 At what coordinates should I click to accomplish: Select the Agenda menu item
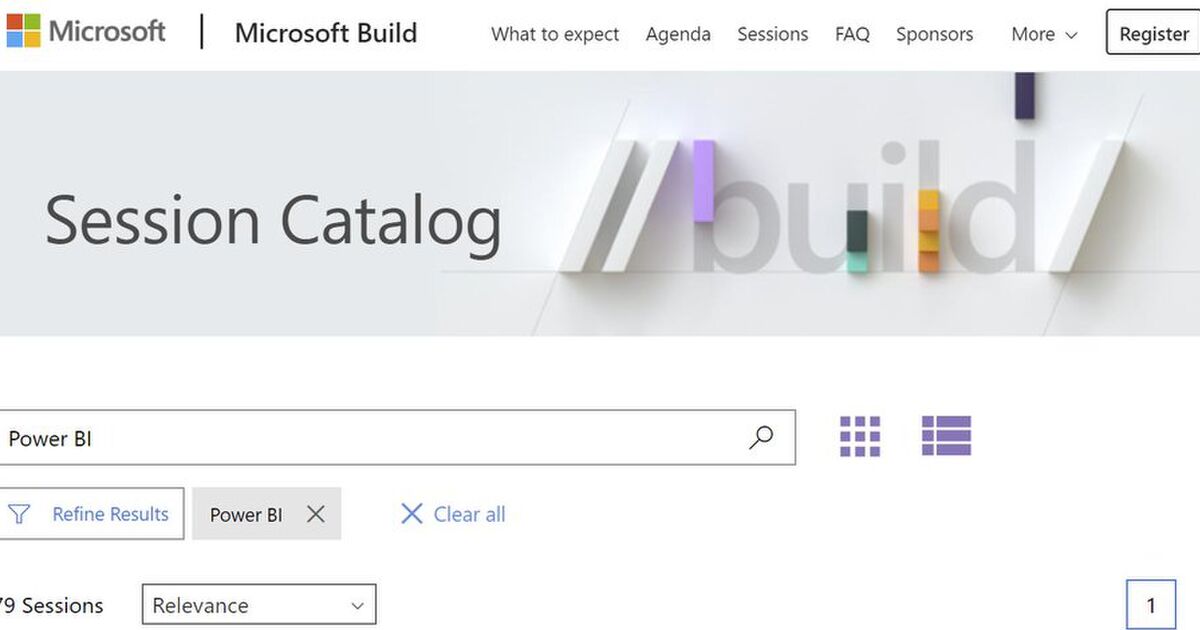point(678,34)
